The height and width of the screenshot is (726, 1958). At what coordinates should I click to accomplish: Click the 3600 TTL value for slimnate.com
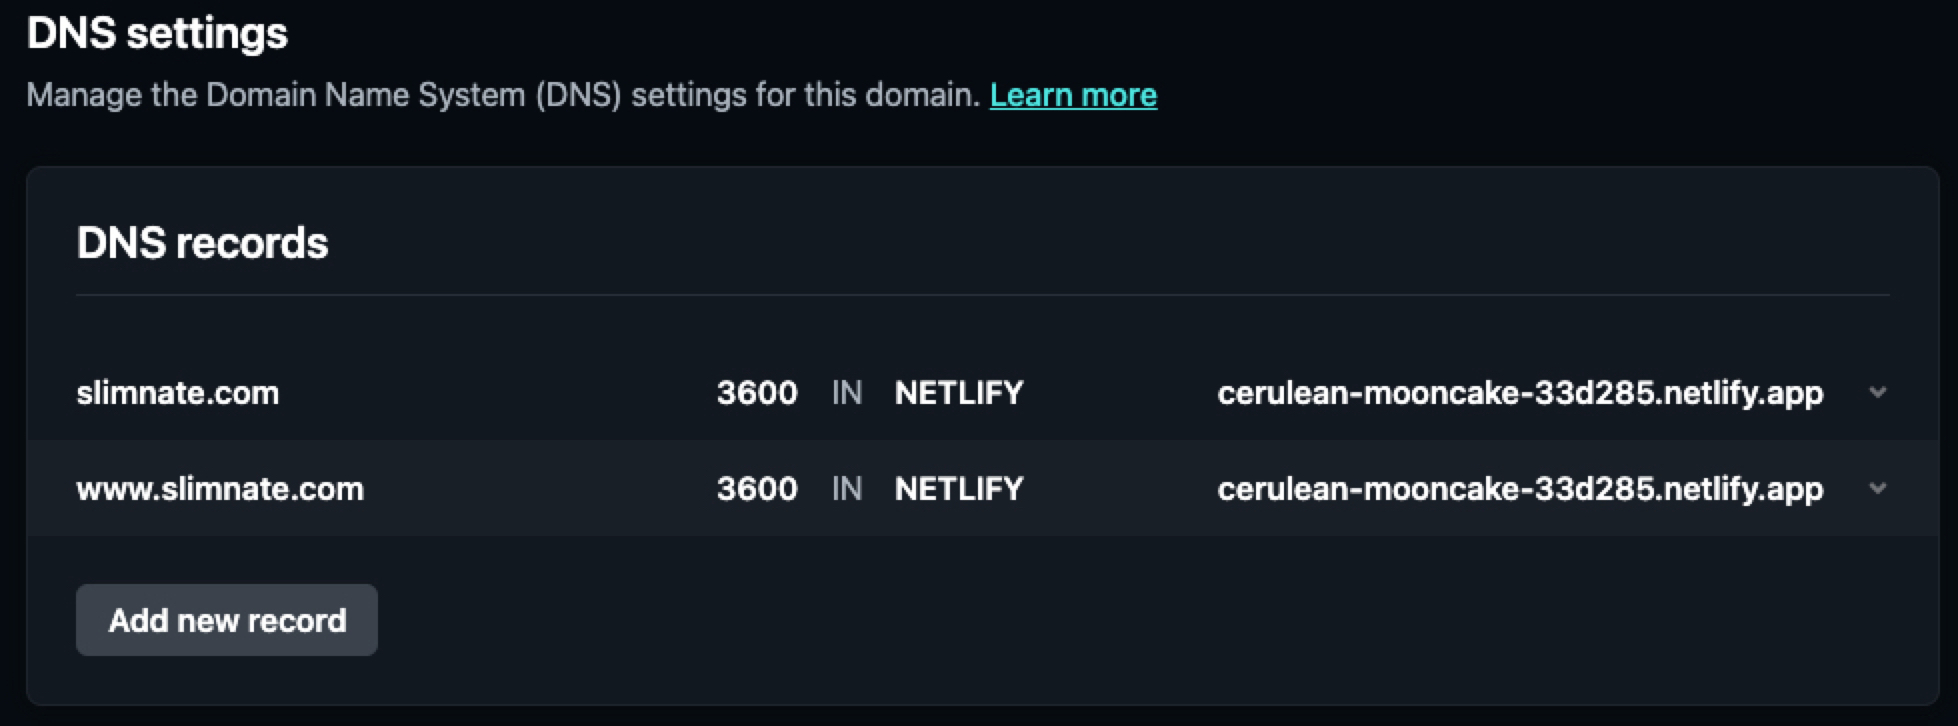click(x=757, y=393)
